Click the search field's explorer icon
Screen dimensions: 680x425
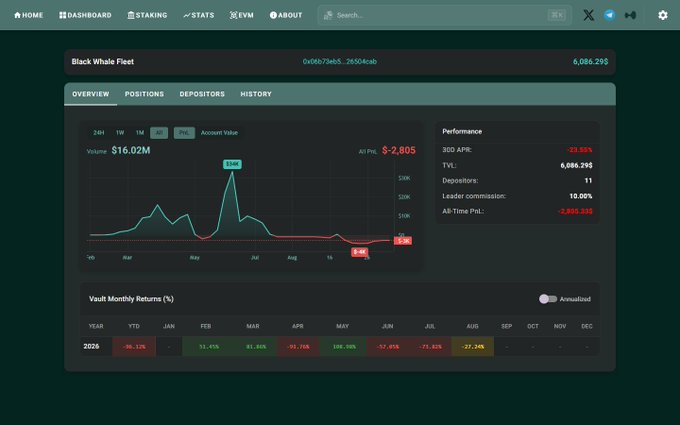[x=328, y=16]
